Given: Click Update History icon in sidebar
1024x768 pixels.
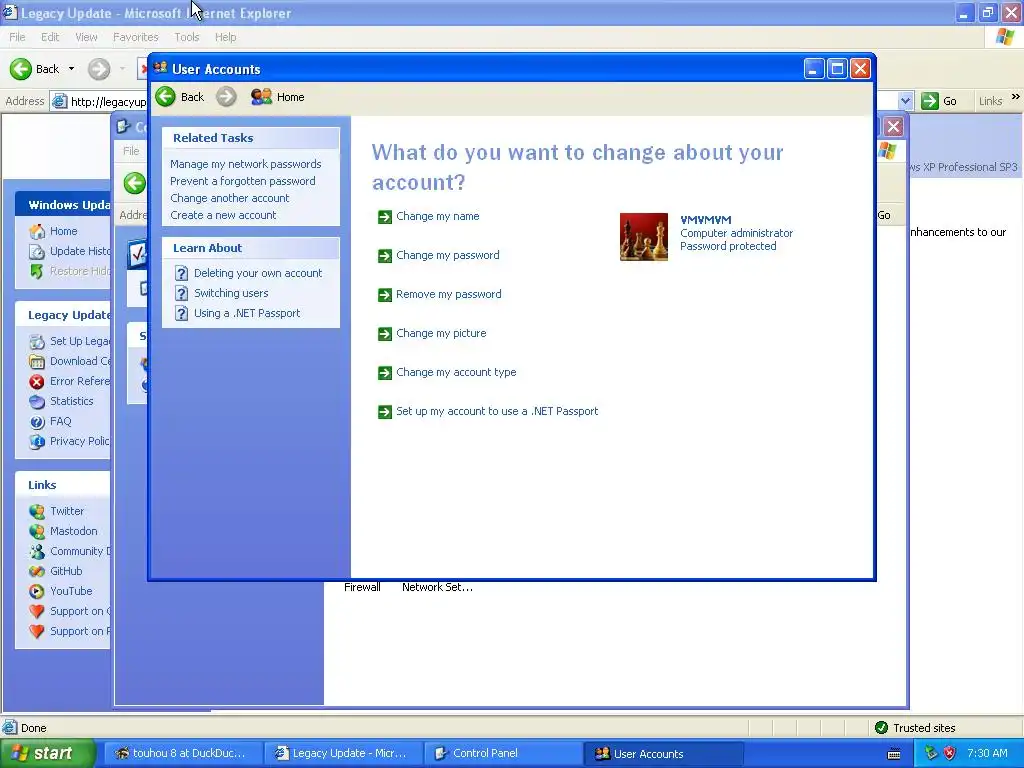Looking at the screenshot, I should [37, 251].
